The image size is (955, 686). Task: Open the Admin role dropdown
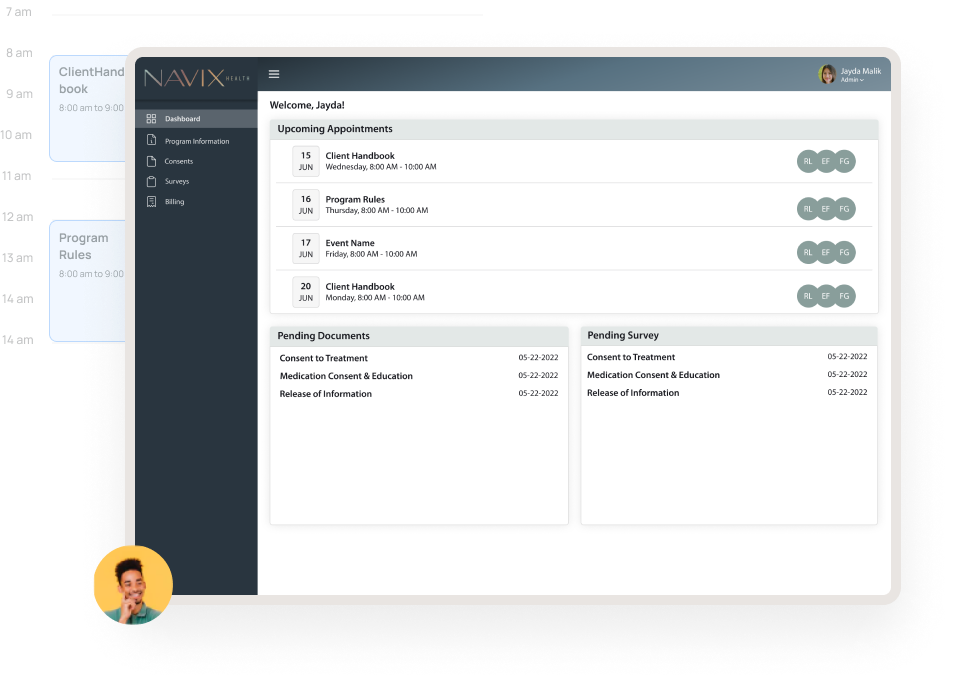pyautogui.click(x=852, y=79)
